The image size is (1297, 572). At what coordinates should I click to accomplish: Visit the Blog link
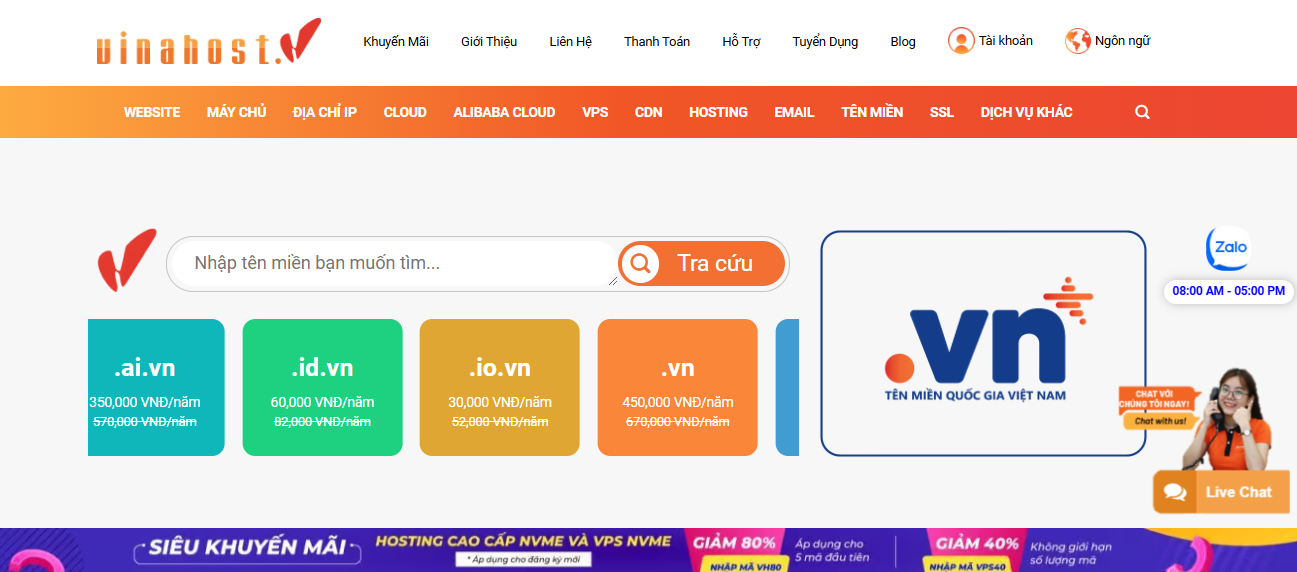(903, 42)
